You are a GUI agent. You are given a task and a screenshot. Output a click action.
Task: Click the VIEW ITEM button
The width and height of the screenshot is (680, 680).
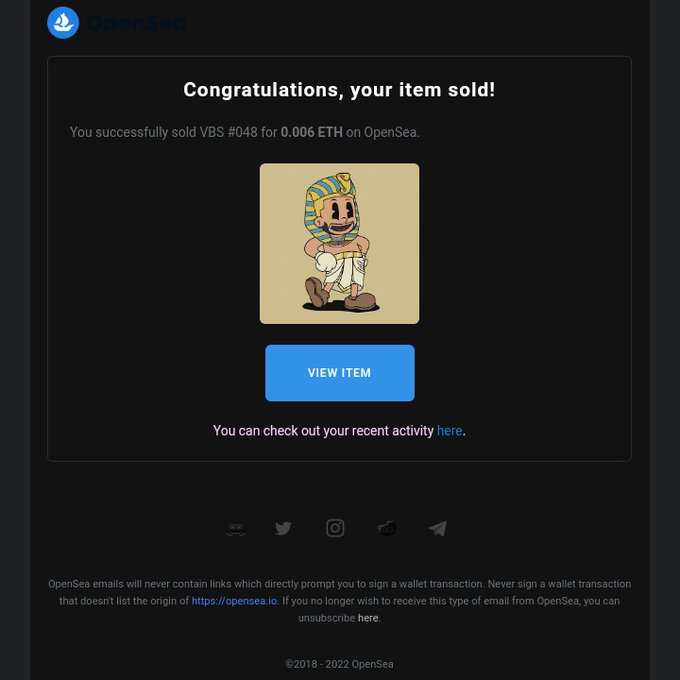pos(340,373)
